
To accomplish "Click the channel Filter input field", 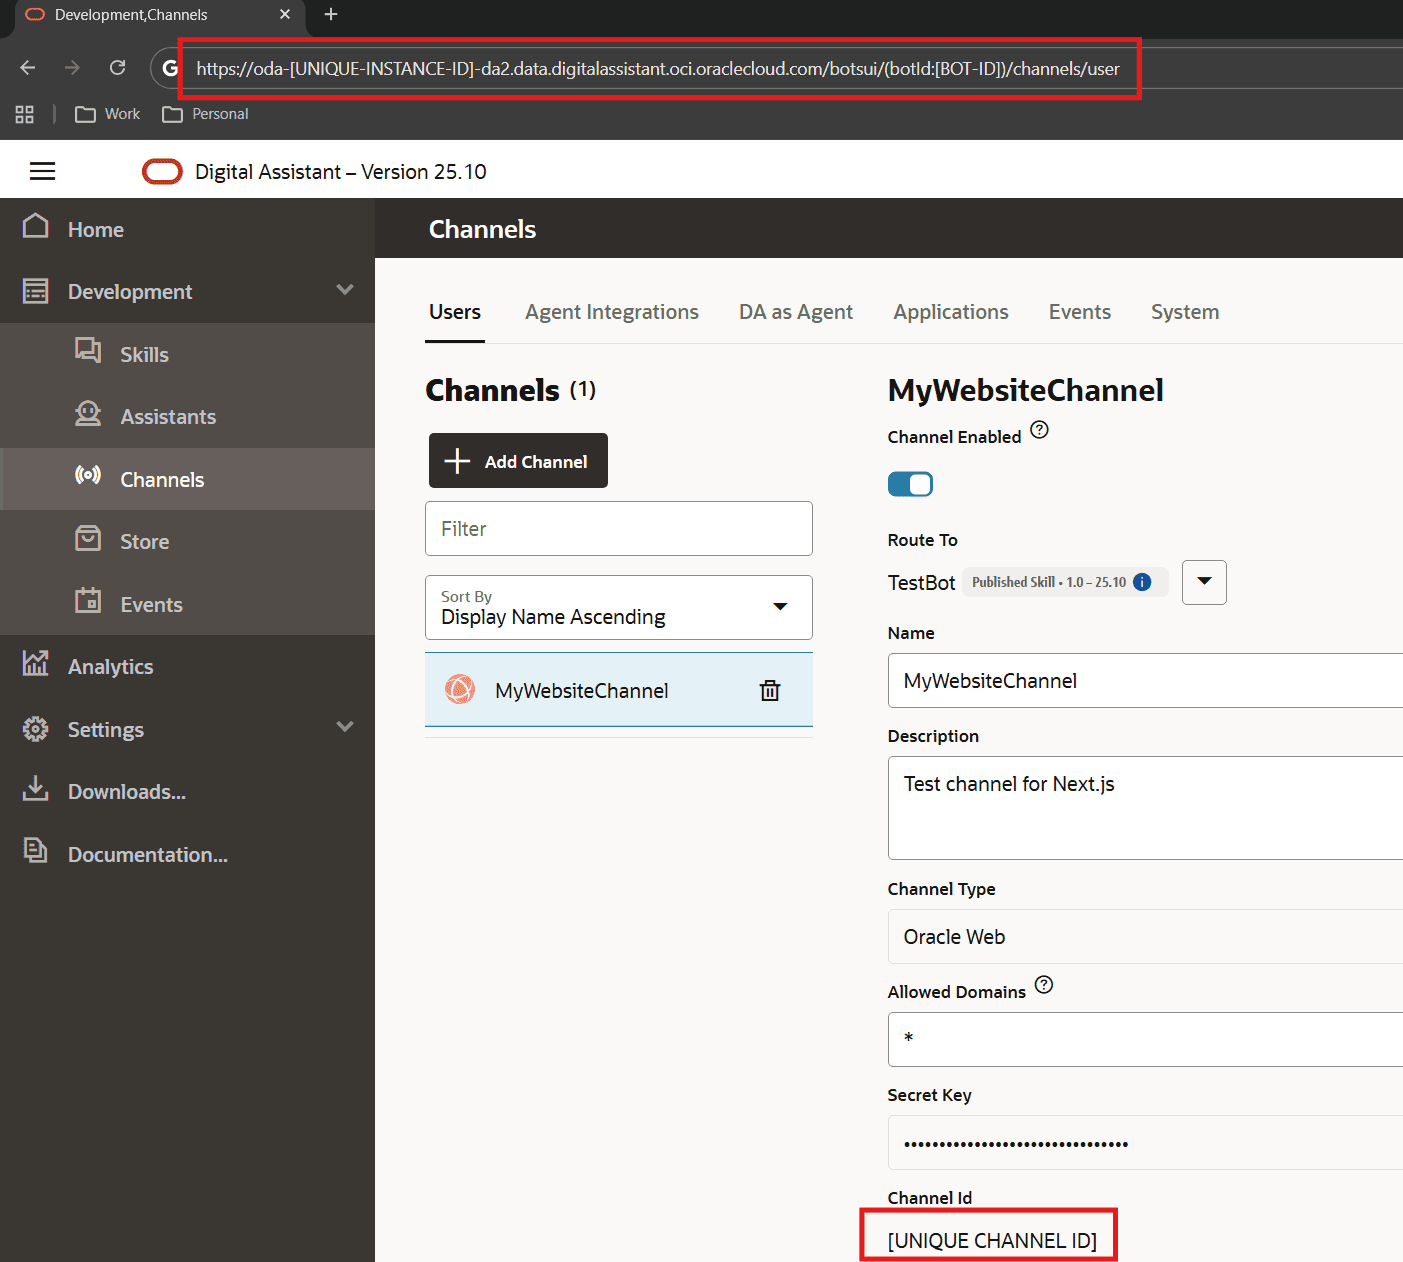I will pos(618,529).
